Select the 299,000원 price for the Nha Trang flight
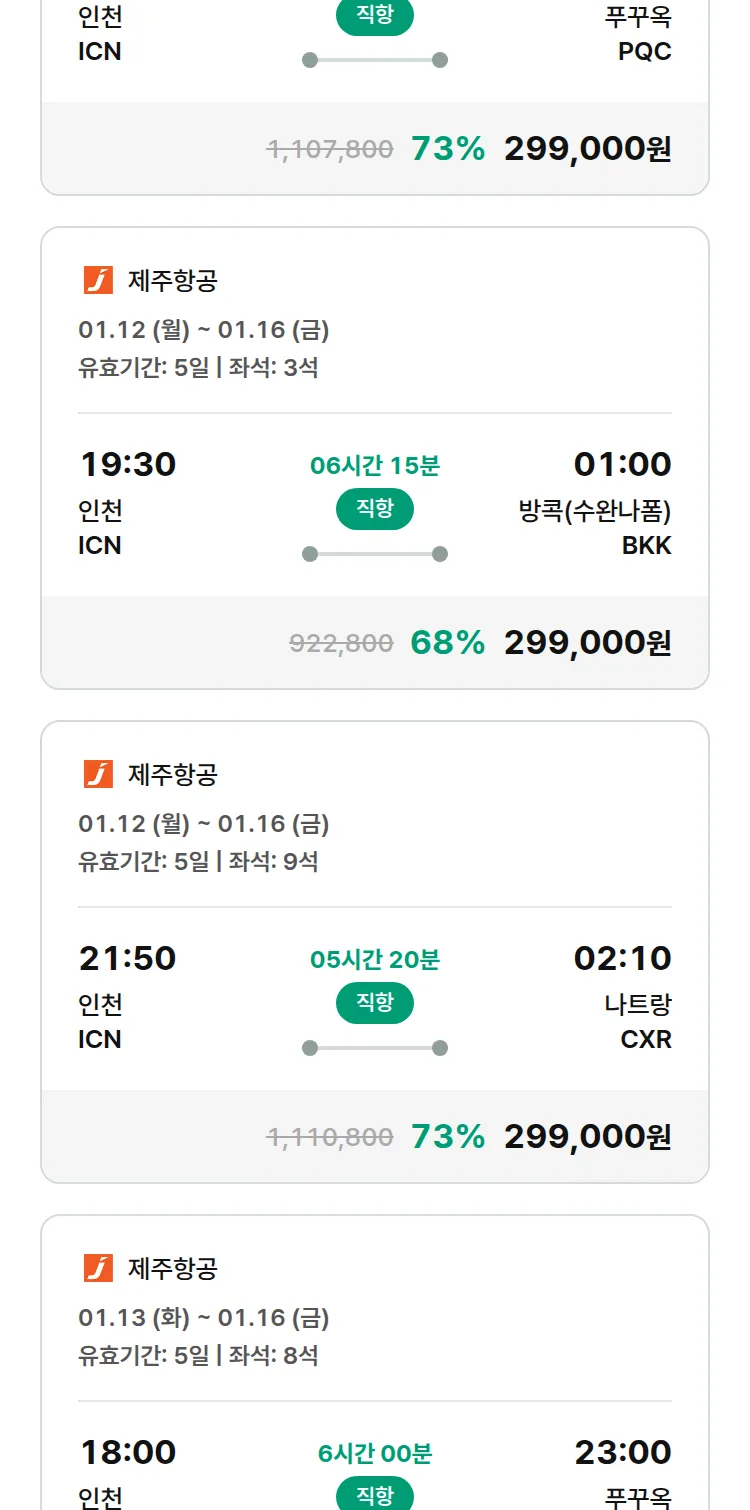The width and height of the screenshot is (750, 1510). tap(587, 1136)
